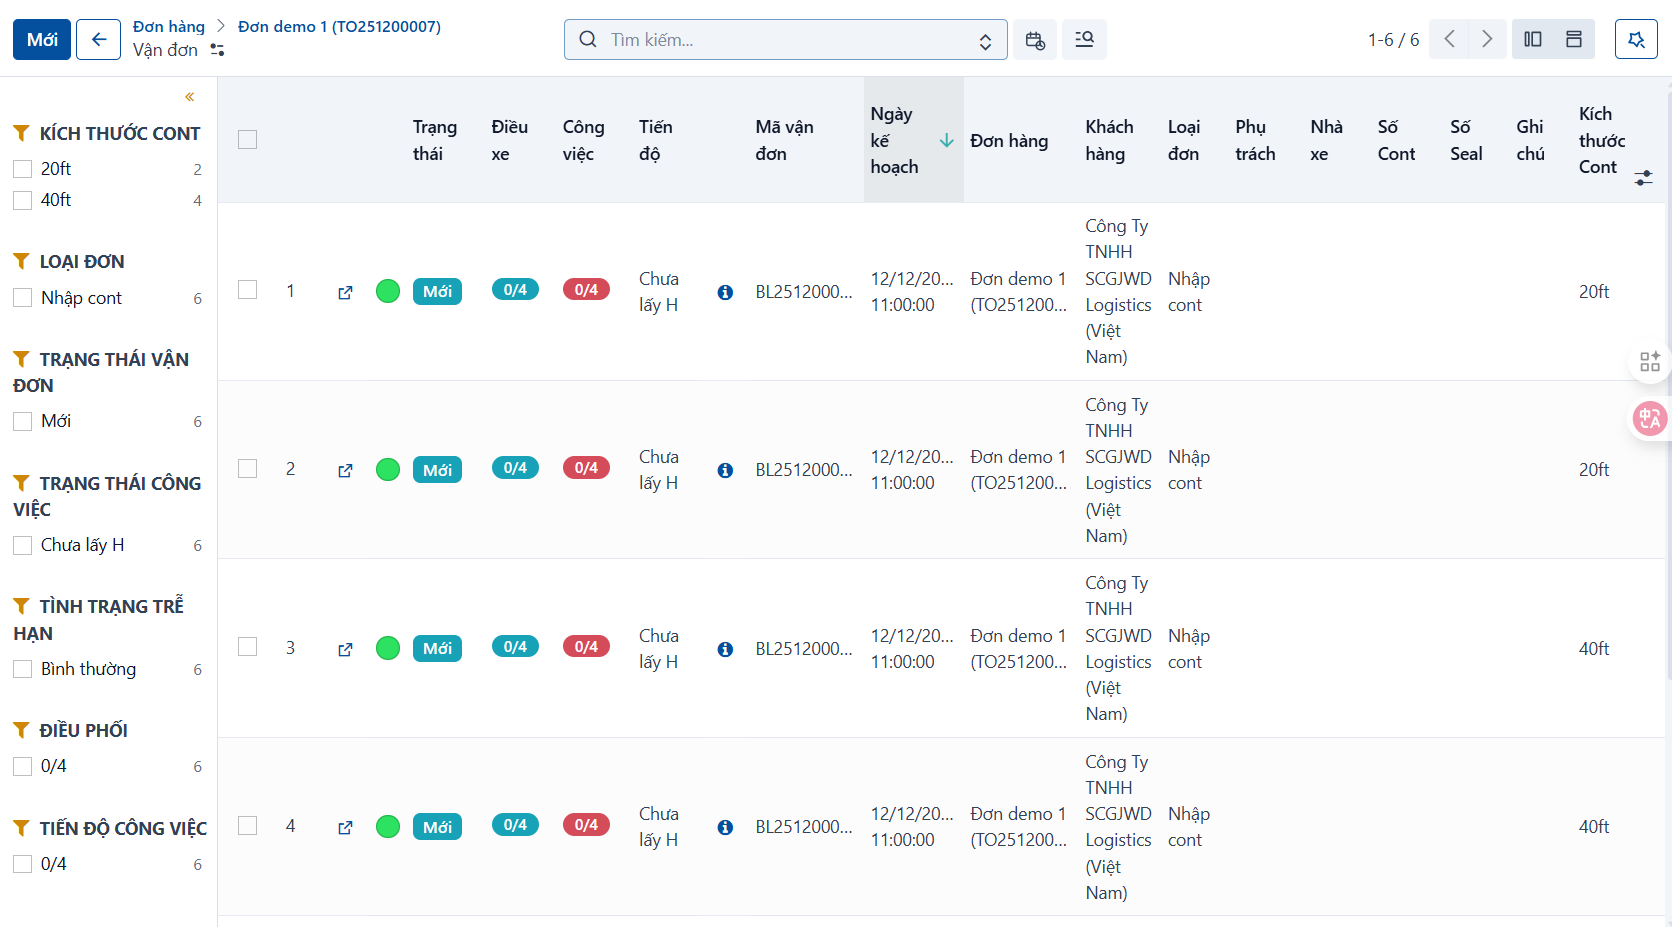Viewport: 1672px width, 927px height.
Task: Click the search panel toggle icon
Action: (1084, 40)
